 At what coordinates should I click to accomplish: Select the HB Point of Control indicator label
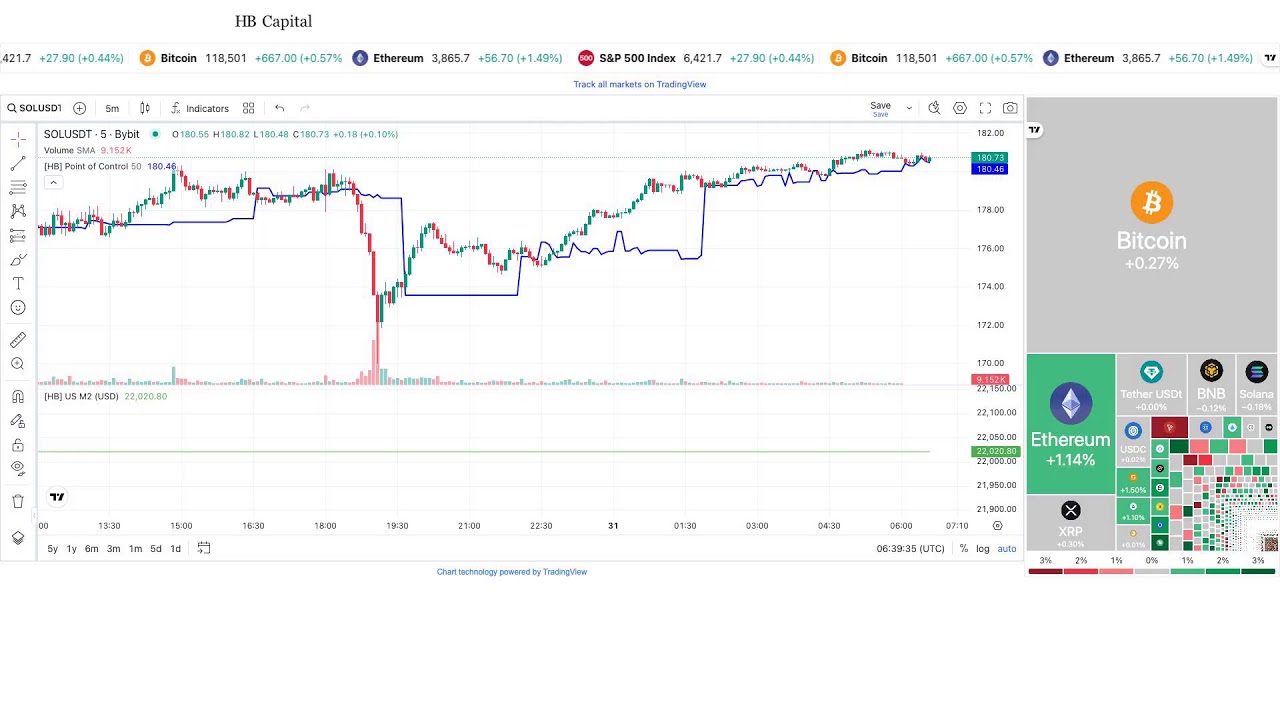tap(92, 167)
